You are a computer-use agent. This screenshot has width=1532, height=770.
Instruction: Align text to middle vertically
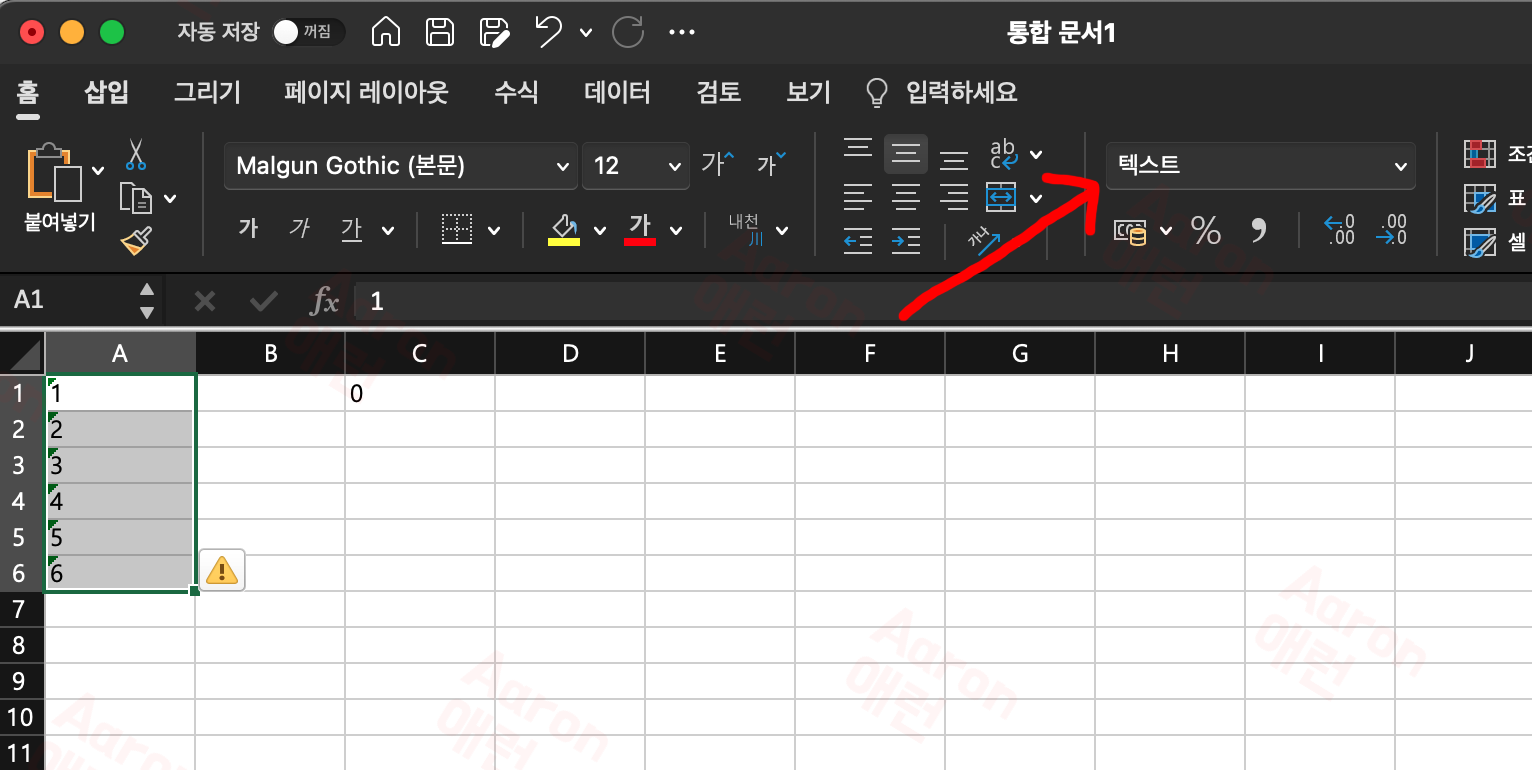906,154
